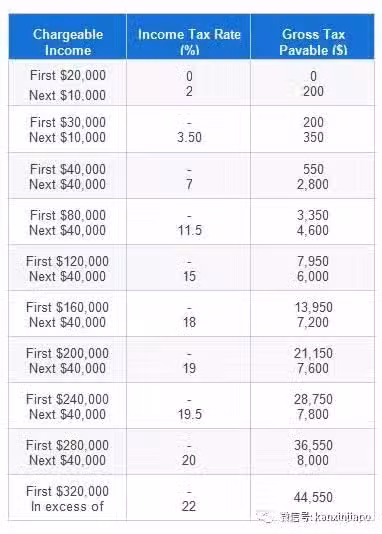Viewport: 382px width, 534px height.
Task: Select the First $20,000 income cell
Action: (68, 75)
